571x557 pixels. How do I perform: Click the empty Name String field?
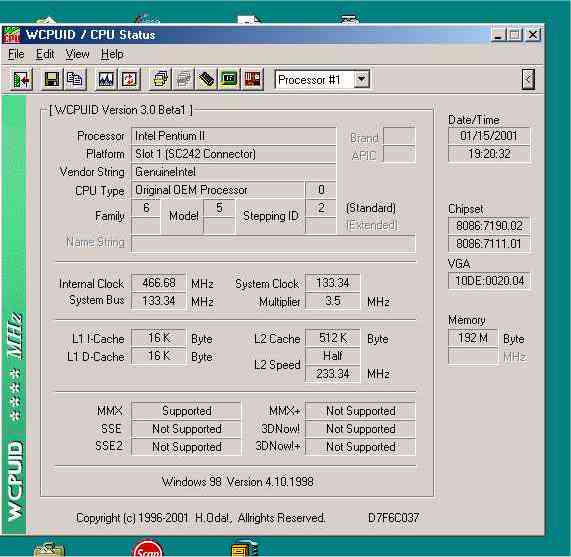pyautogui.click(x=273, y=243)
